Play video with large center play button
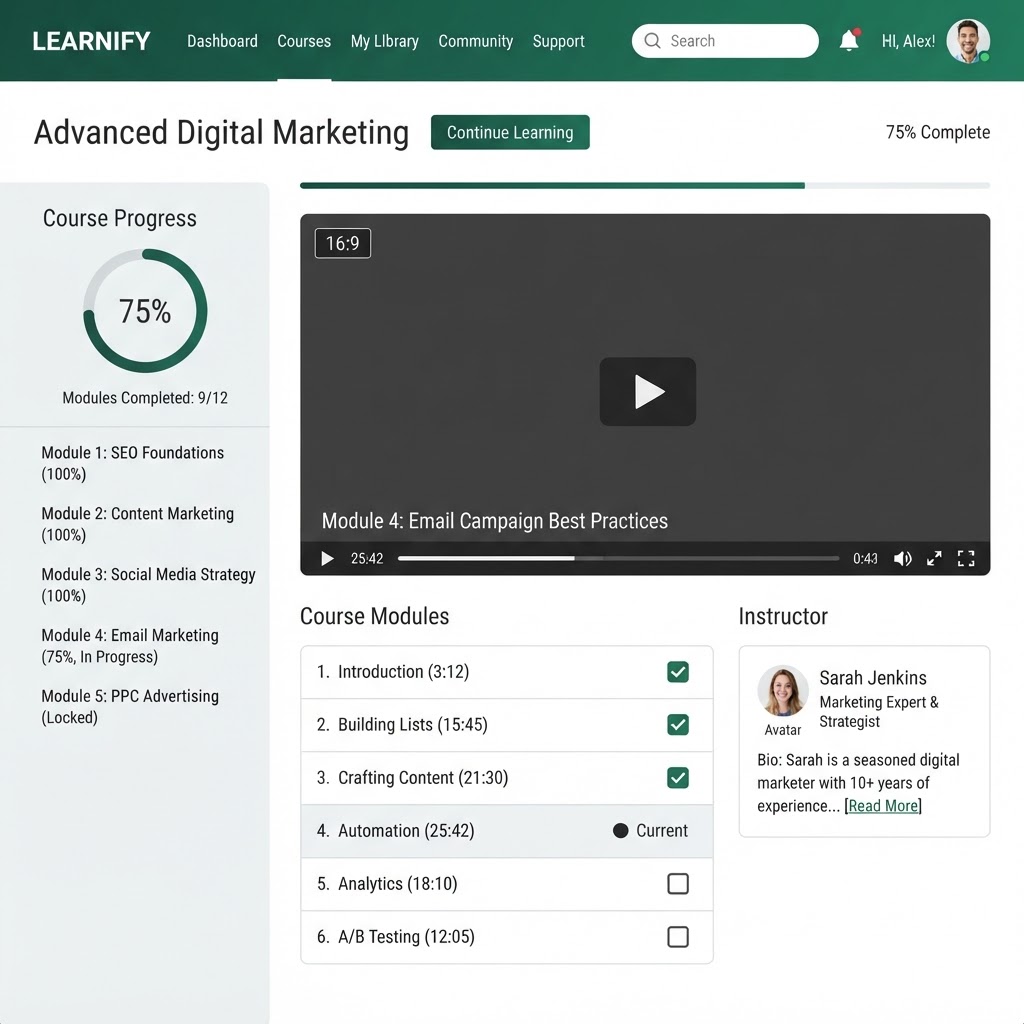 647,391
